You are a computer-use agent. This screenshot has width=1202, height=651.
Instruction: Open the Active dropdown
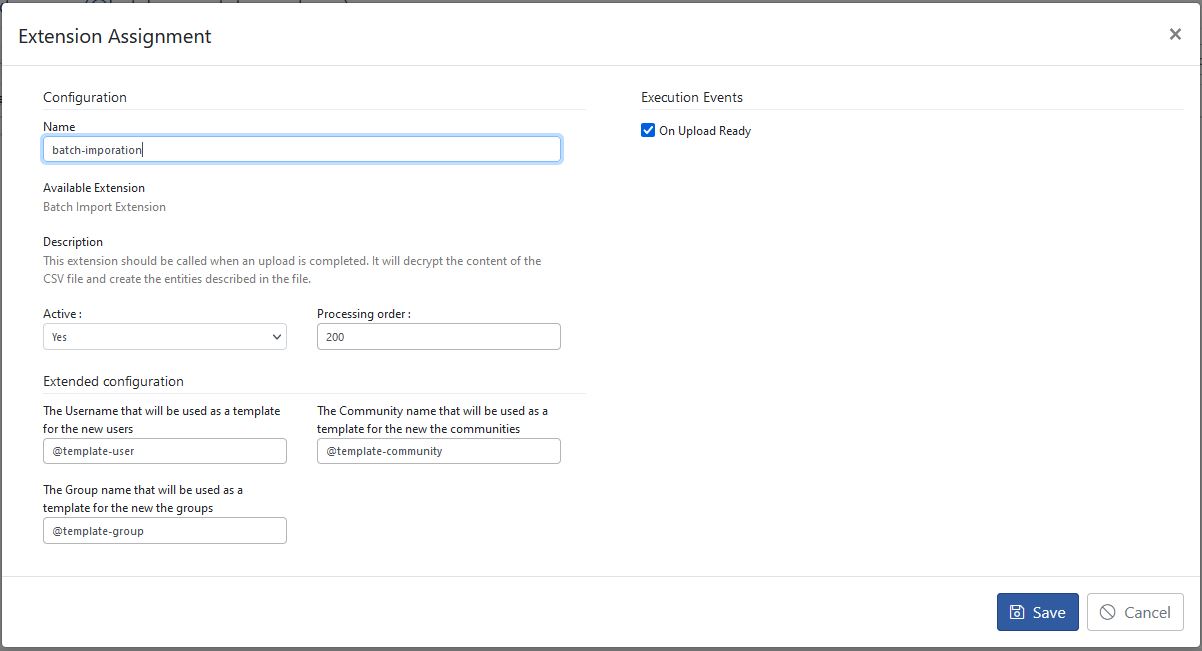click(x=165, y=337)
